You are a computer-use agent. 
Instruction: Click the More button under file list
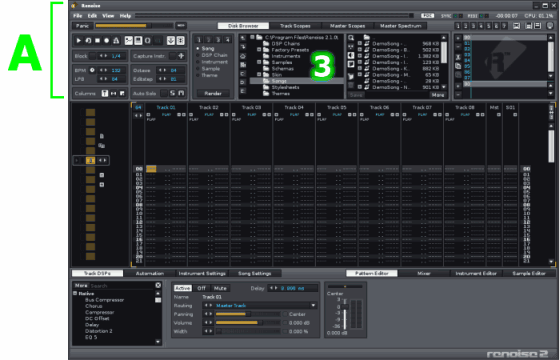[438, 95]
